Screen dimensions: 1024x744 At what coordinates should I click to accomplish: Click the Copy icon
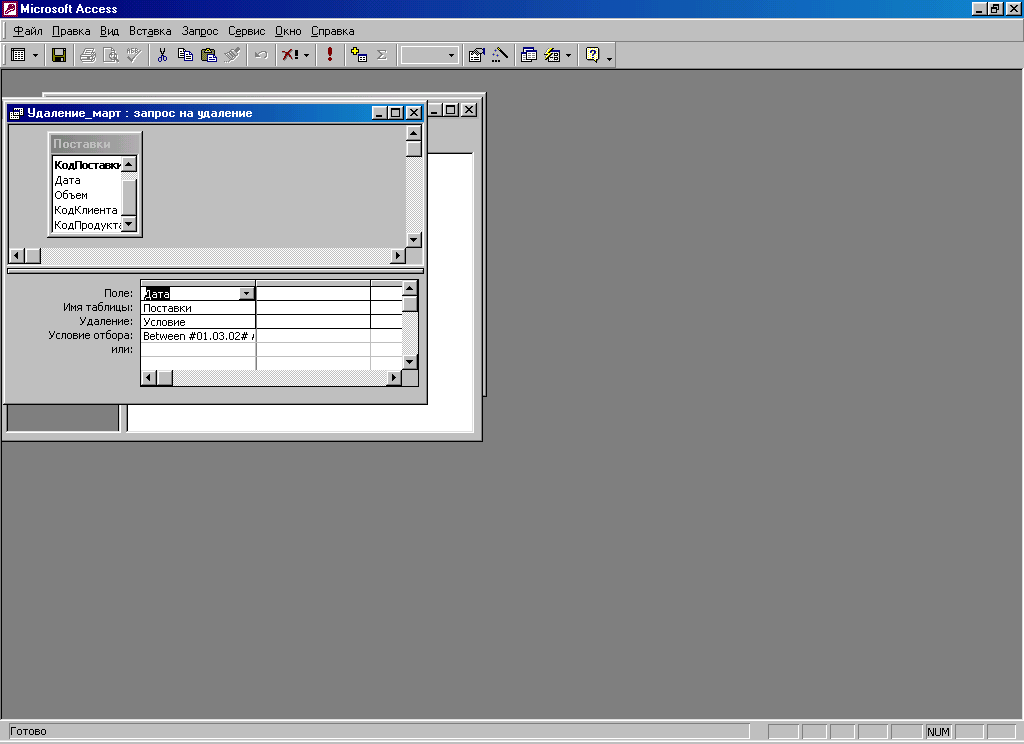pyautogui.click(x=185, y=56)
